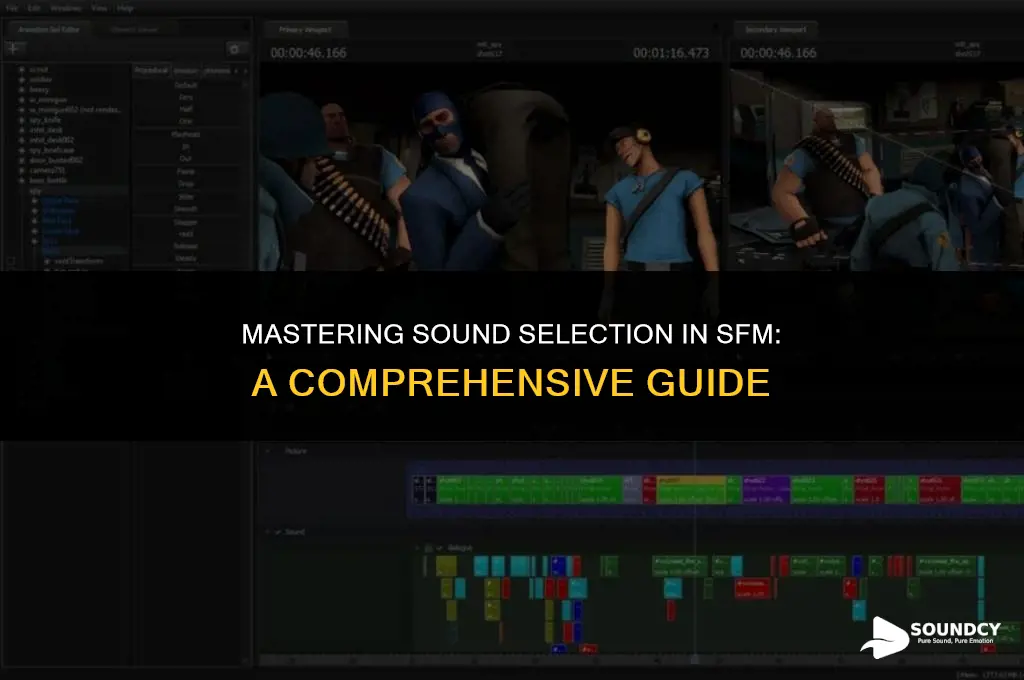Screen dimensions: 1024x680
Task: Click the timeline horizontal scrollbar
Action: tap(640, 660)
